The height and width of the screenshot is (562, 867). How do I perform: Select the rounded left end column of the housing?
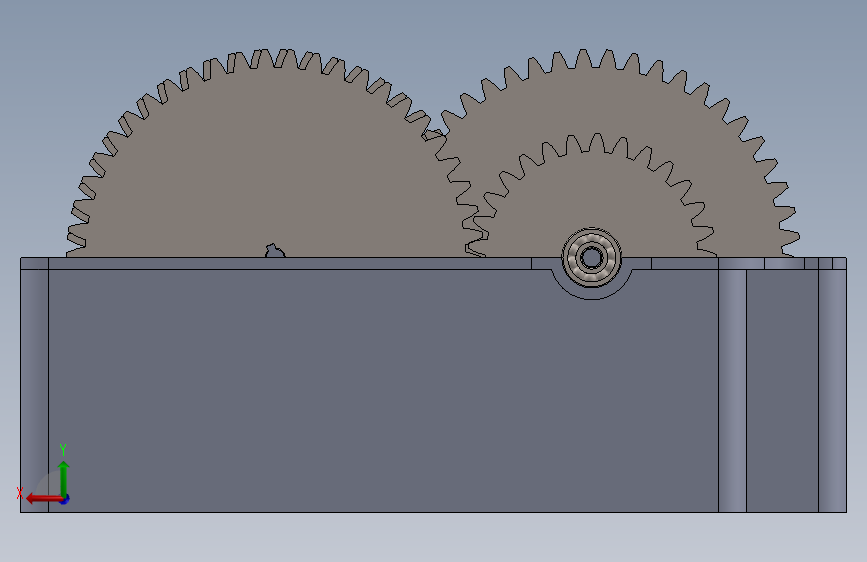pos(34,390)
